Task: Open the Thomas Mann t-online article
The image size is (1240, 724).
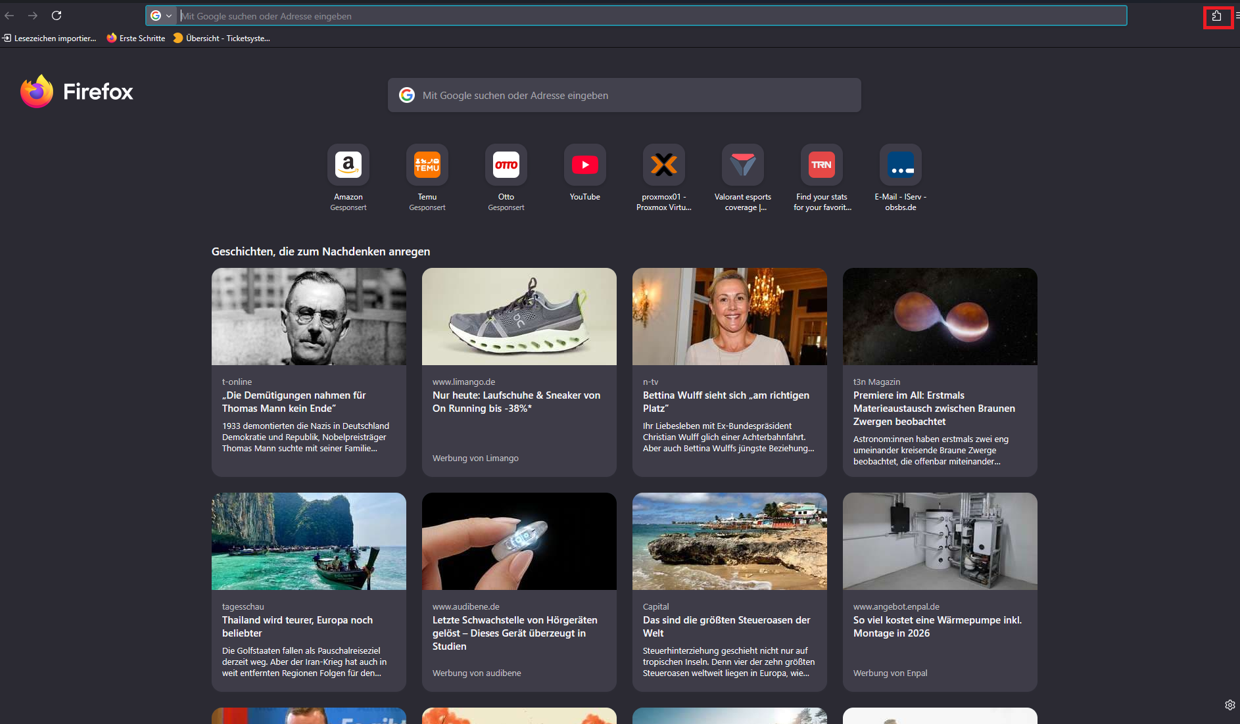Action: tap(308, 402)
